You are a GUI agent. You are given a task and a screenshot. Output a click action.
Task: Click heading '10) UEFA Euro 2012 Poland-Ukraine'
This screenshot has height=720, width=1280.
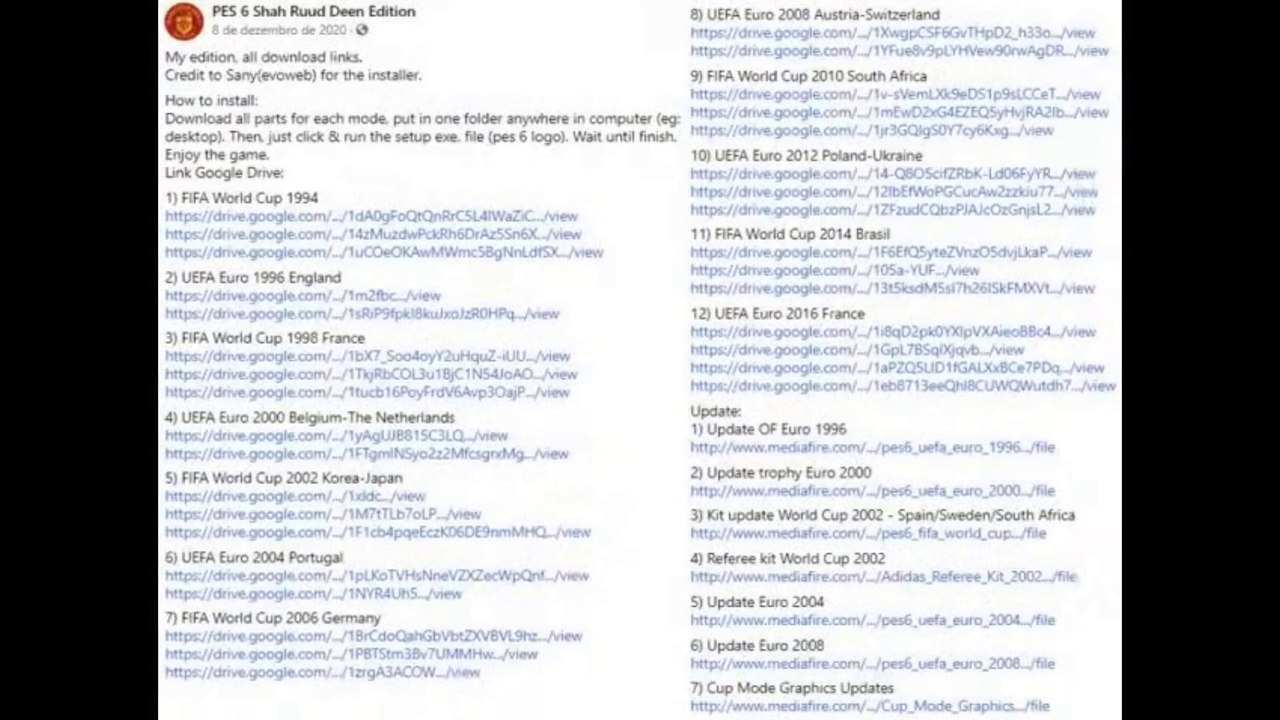[807, 156]
